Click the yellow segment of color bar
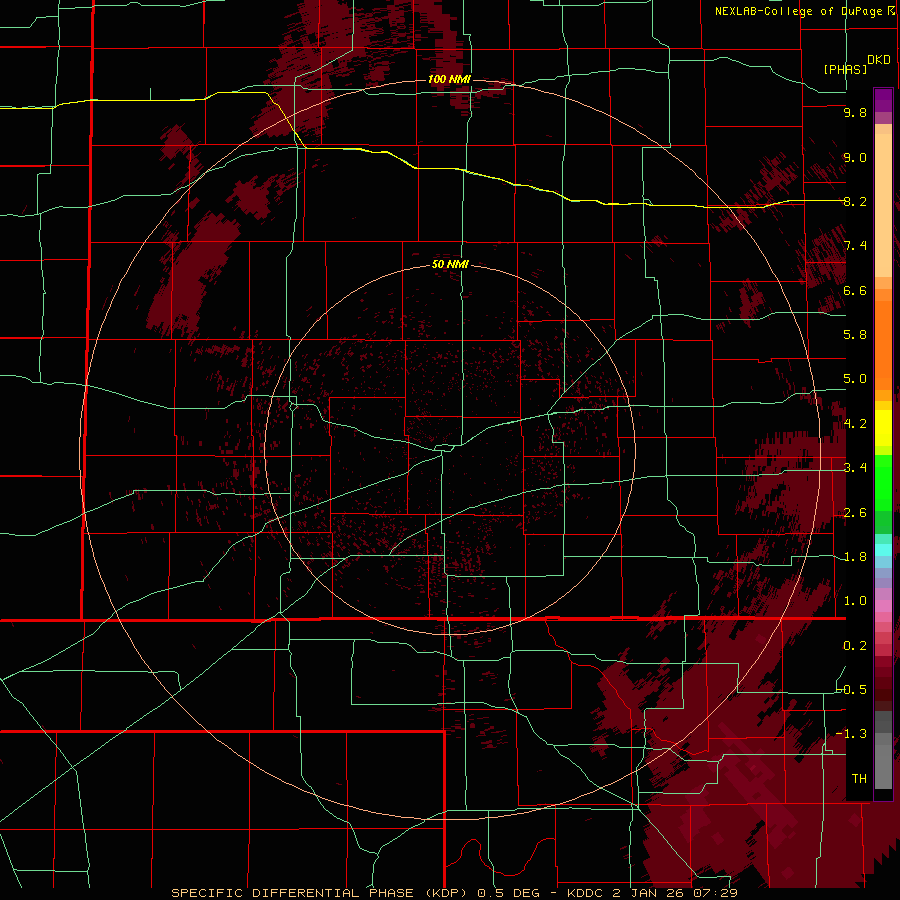 883,428
